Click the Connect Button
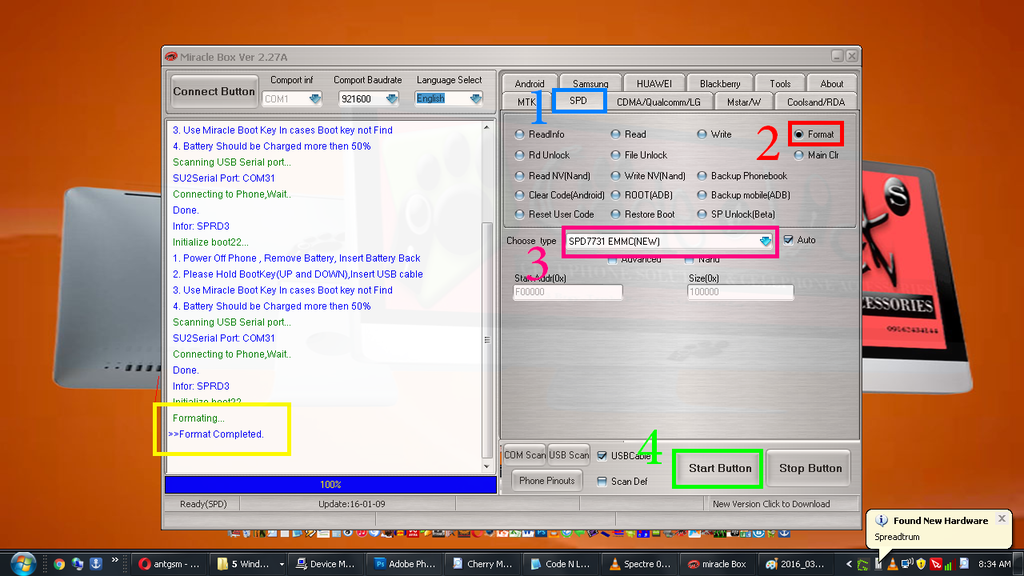1024x576 pixels. tap(214, 91)
